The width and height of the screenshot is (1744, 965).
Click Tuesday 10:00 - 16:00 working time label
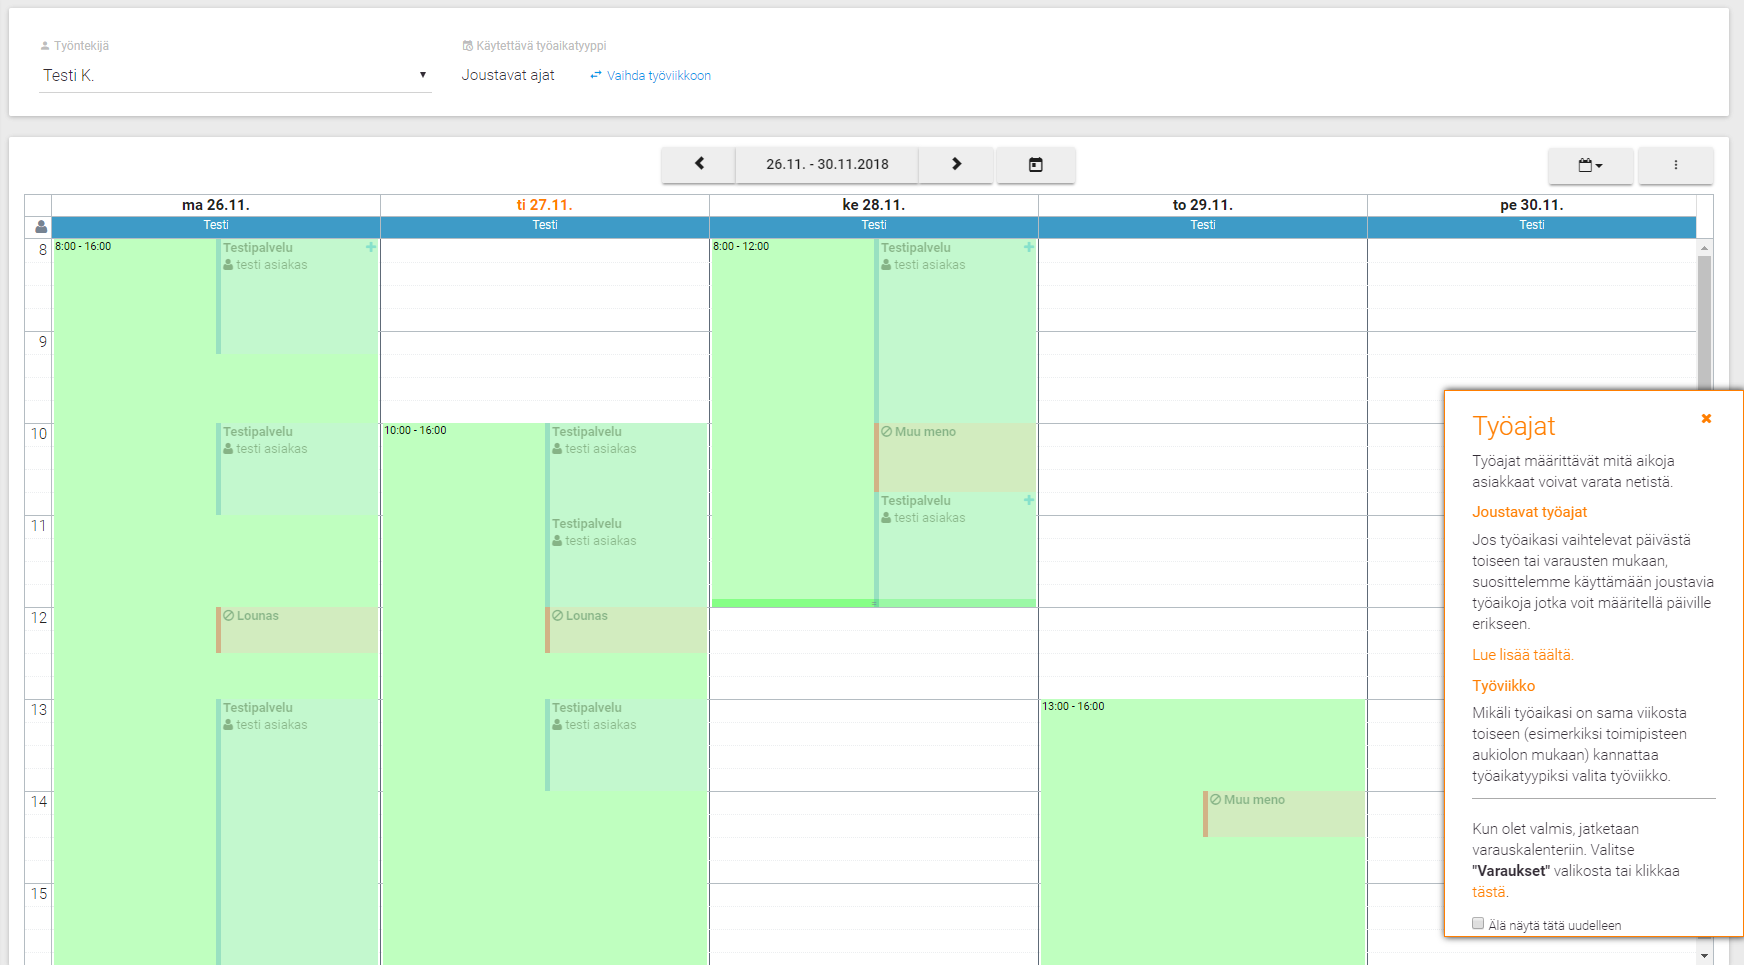(x=415, y=430)
